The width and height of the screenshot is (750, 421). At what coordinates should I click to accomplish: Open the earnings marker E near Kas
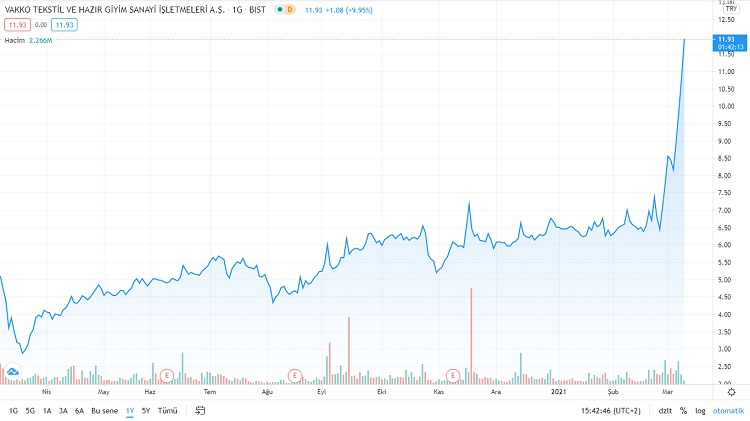pos(452,376)
